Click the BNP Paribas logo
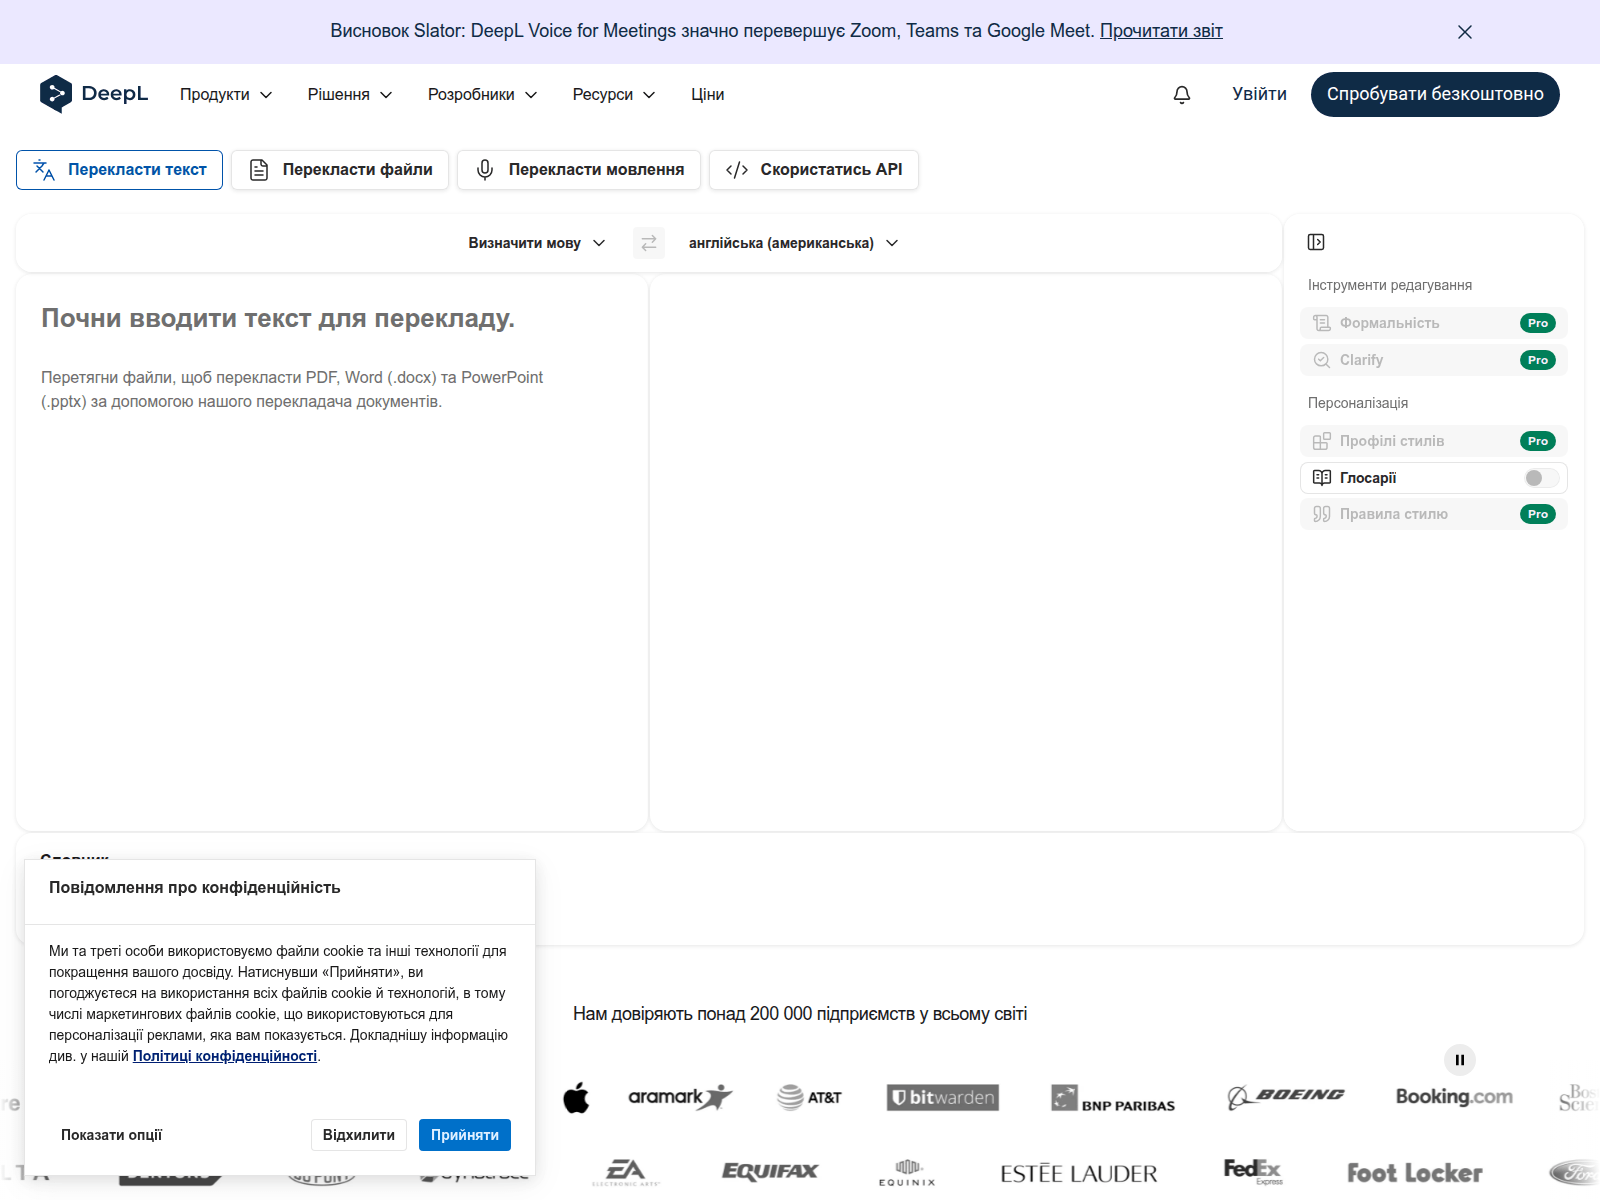 (x=1113, y=1098)
